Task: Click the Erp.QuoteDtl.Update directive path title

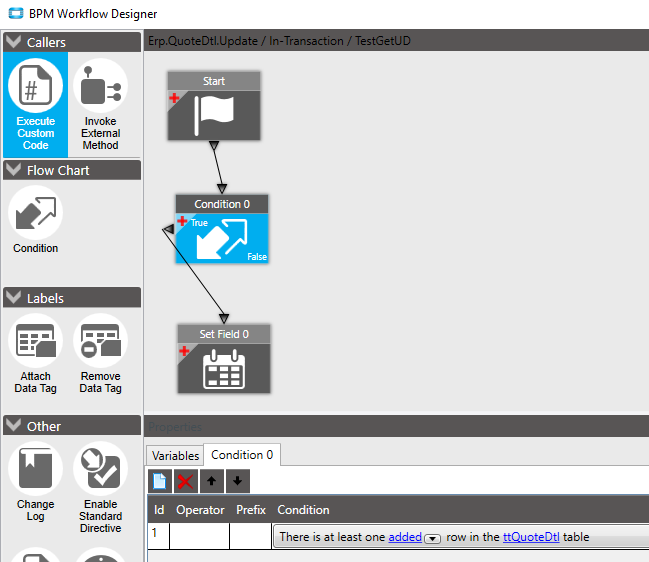Action: point(279,41)
